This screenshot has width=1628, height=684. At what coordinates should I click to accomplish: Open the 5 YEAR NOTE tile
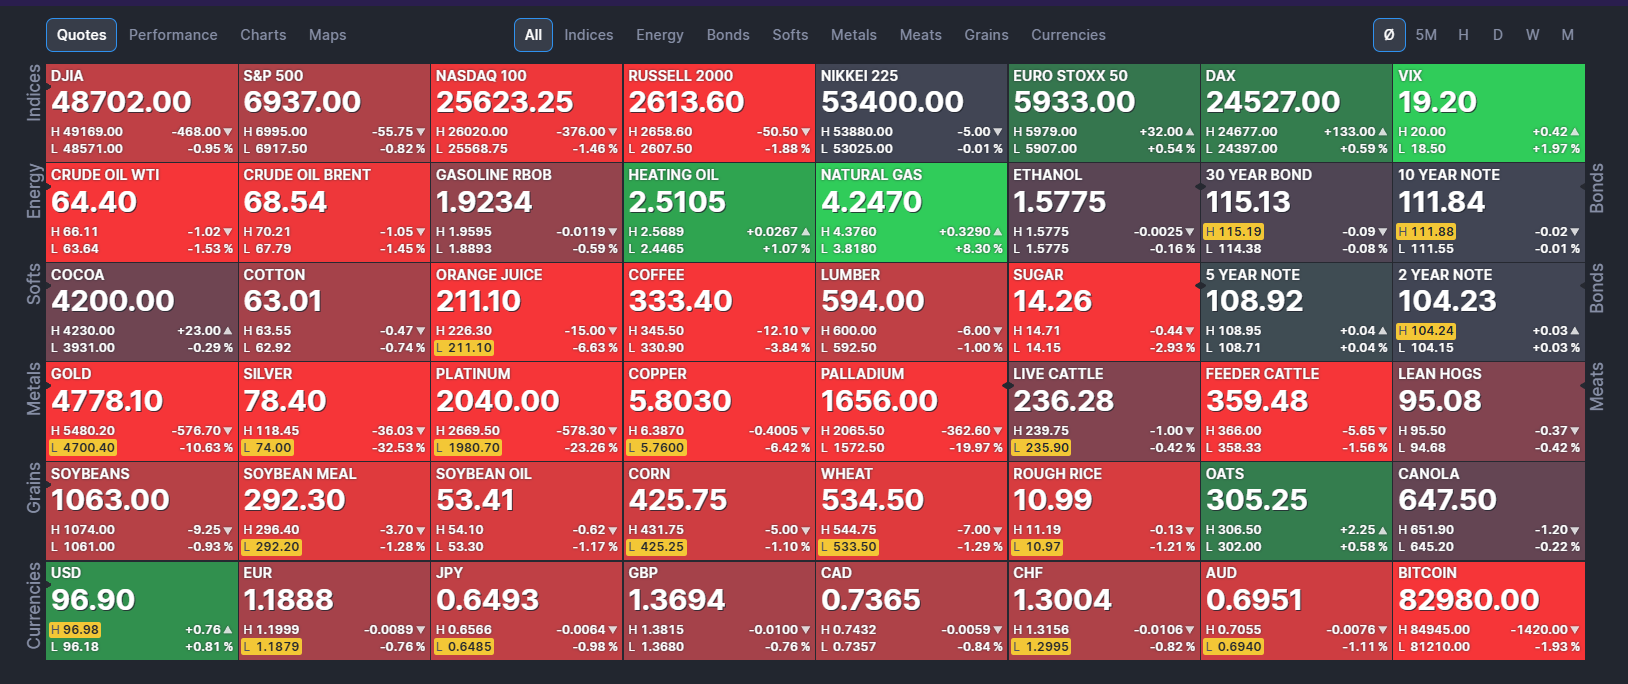1296,312
